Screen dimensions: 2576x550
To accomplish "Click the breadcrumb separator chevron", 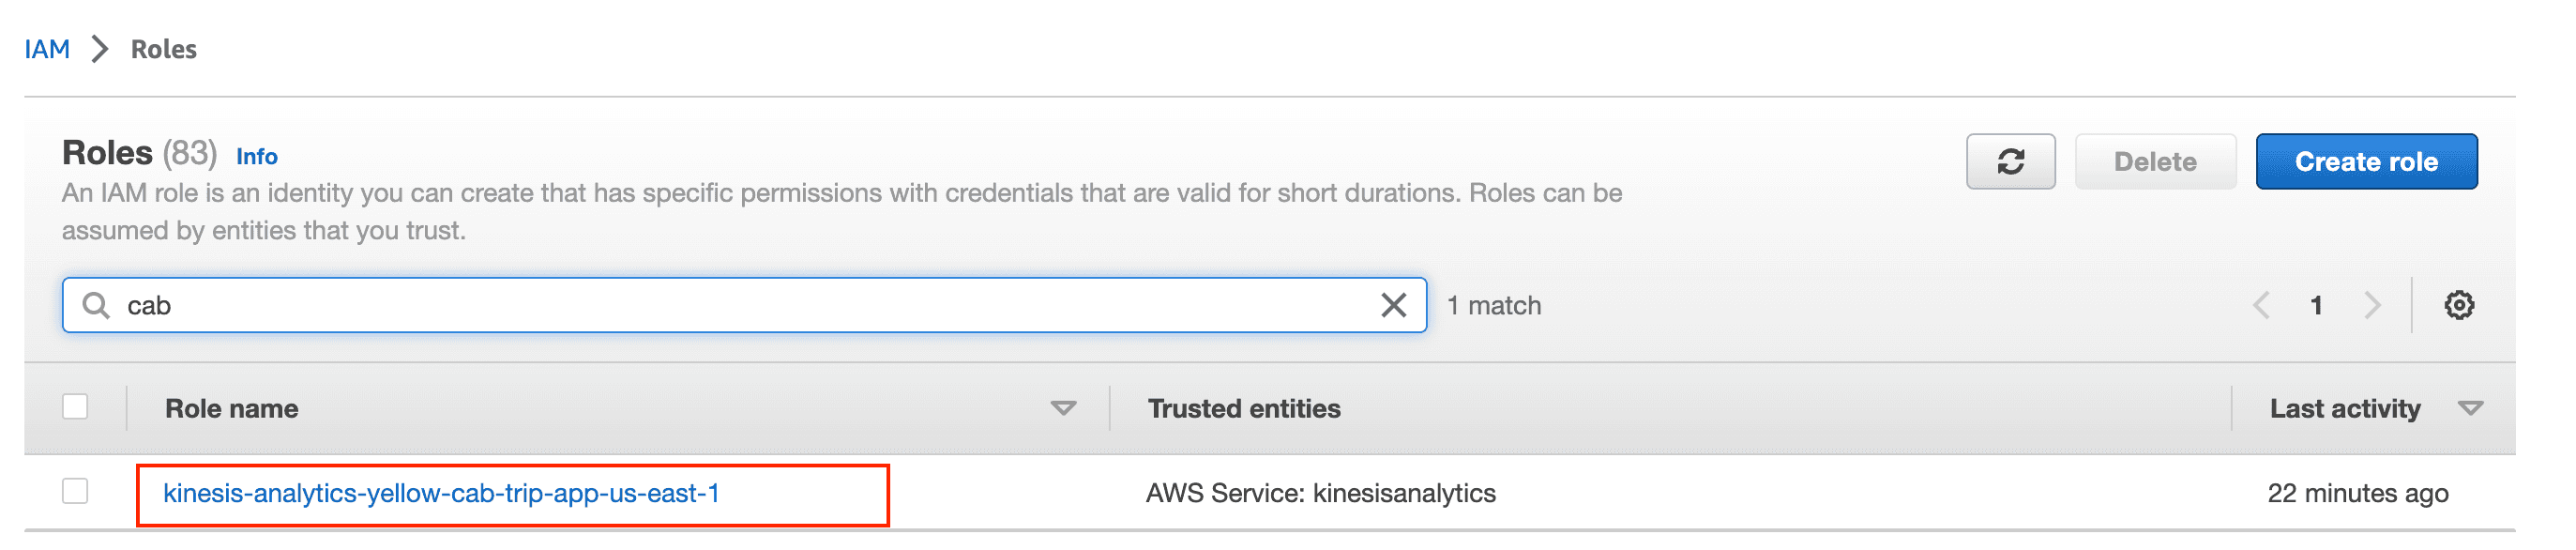I will pos(99,49).
